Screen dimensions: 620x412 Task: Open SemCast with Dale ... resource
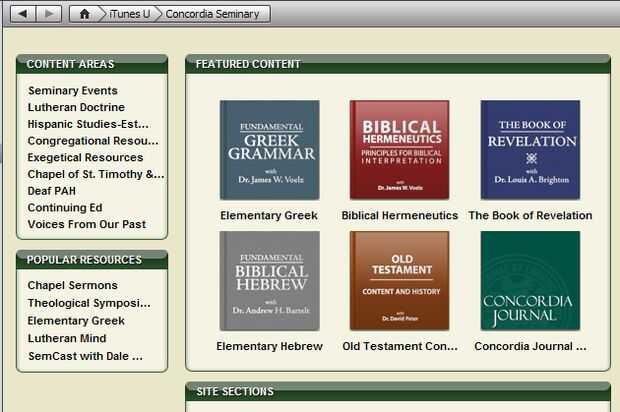85,356
